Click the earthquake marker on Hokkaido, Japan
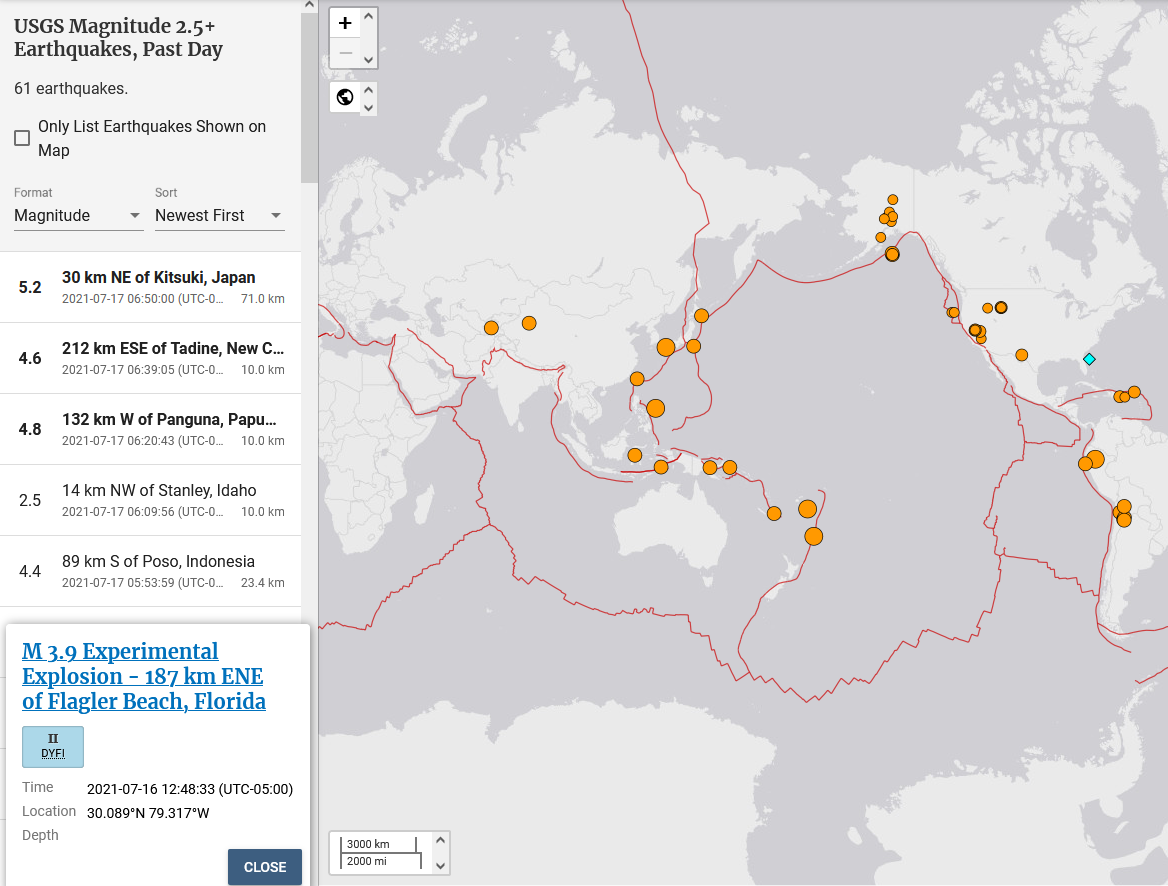 click(x=701, y=316)
